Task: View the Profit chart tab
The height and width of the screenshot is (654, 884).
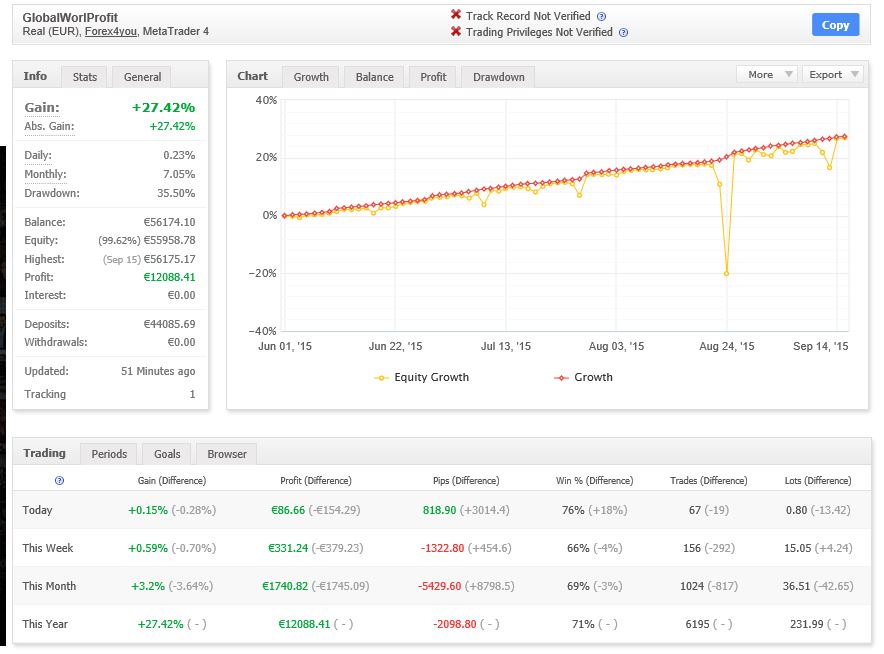Action: pos(433,77)
